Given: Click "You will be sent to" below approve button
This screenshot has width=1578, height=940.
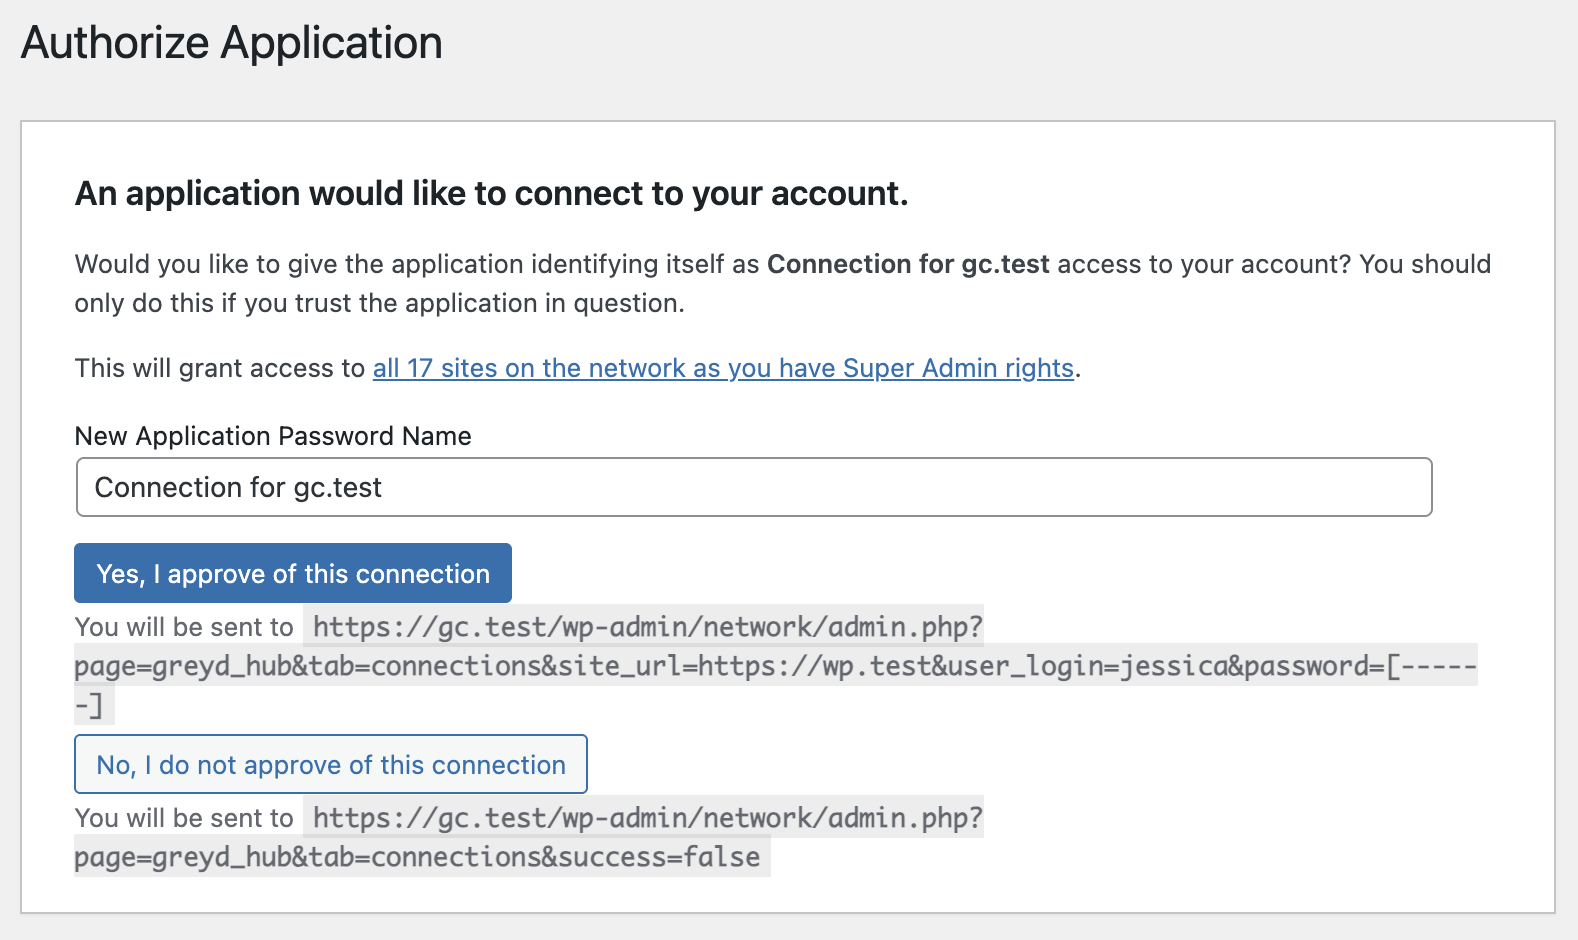Looking at the screenshot, I should [184, 627].
